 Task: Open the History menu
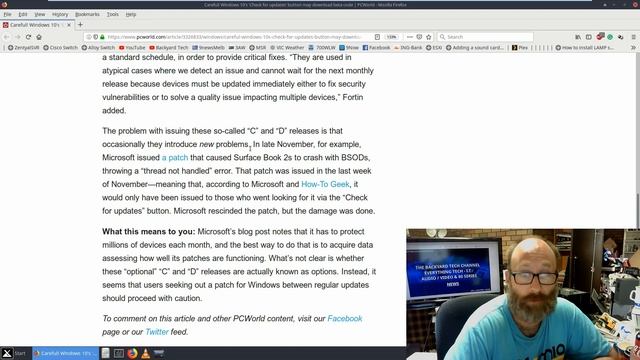point(60,14)
